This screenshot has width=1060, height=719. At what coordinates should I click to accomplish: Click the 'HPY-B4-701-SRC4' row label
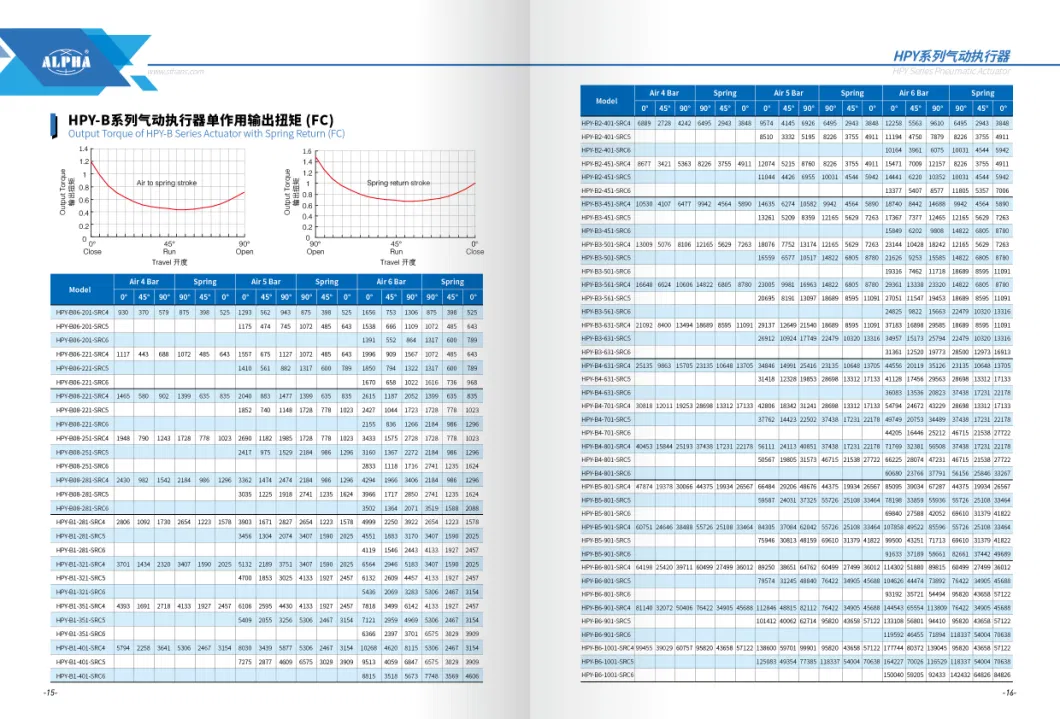point(606,406)
